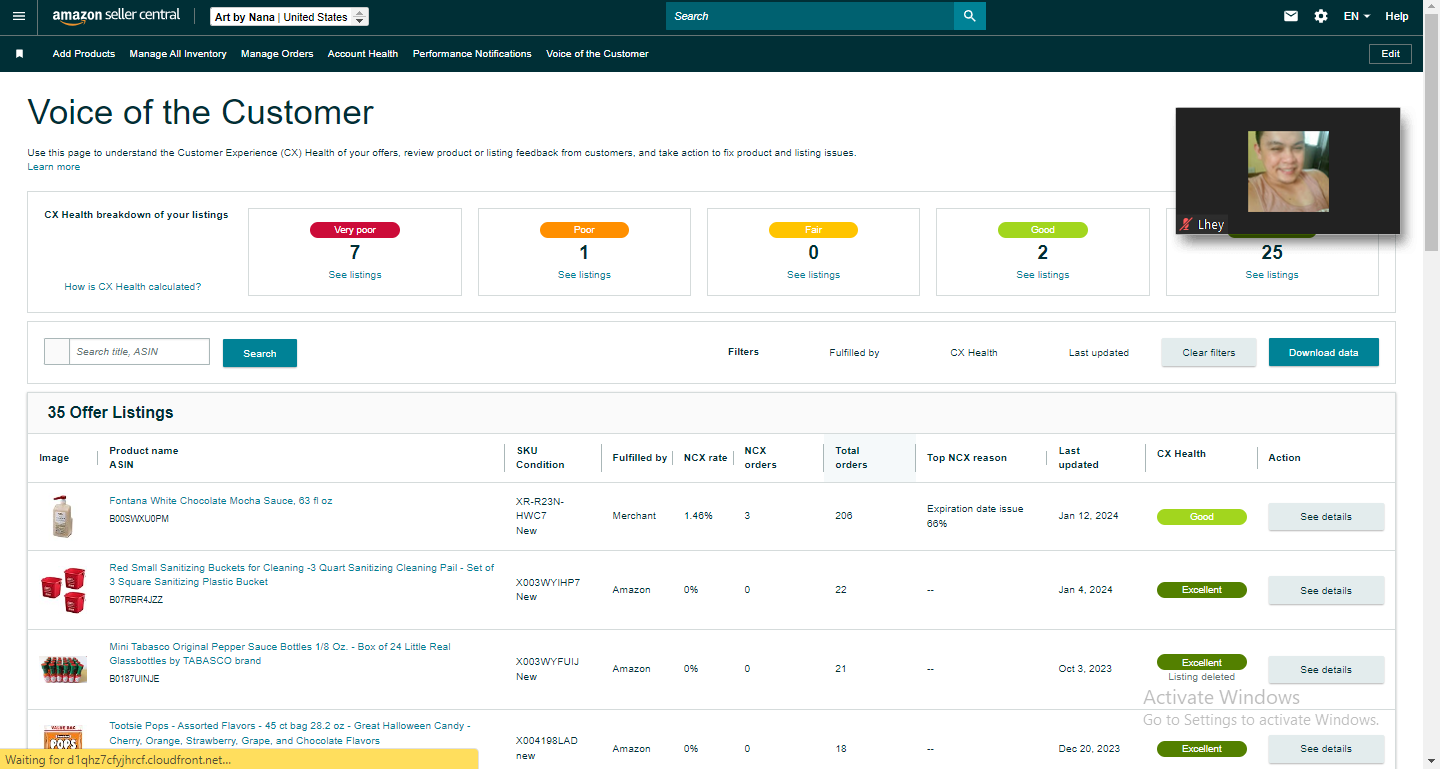Click the Fontana sauce product thumbnail
The height and width of the screenshot is (769, 1440).
[x=62, y=517]
